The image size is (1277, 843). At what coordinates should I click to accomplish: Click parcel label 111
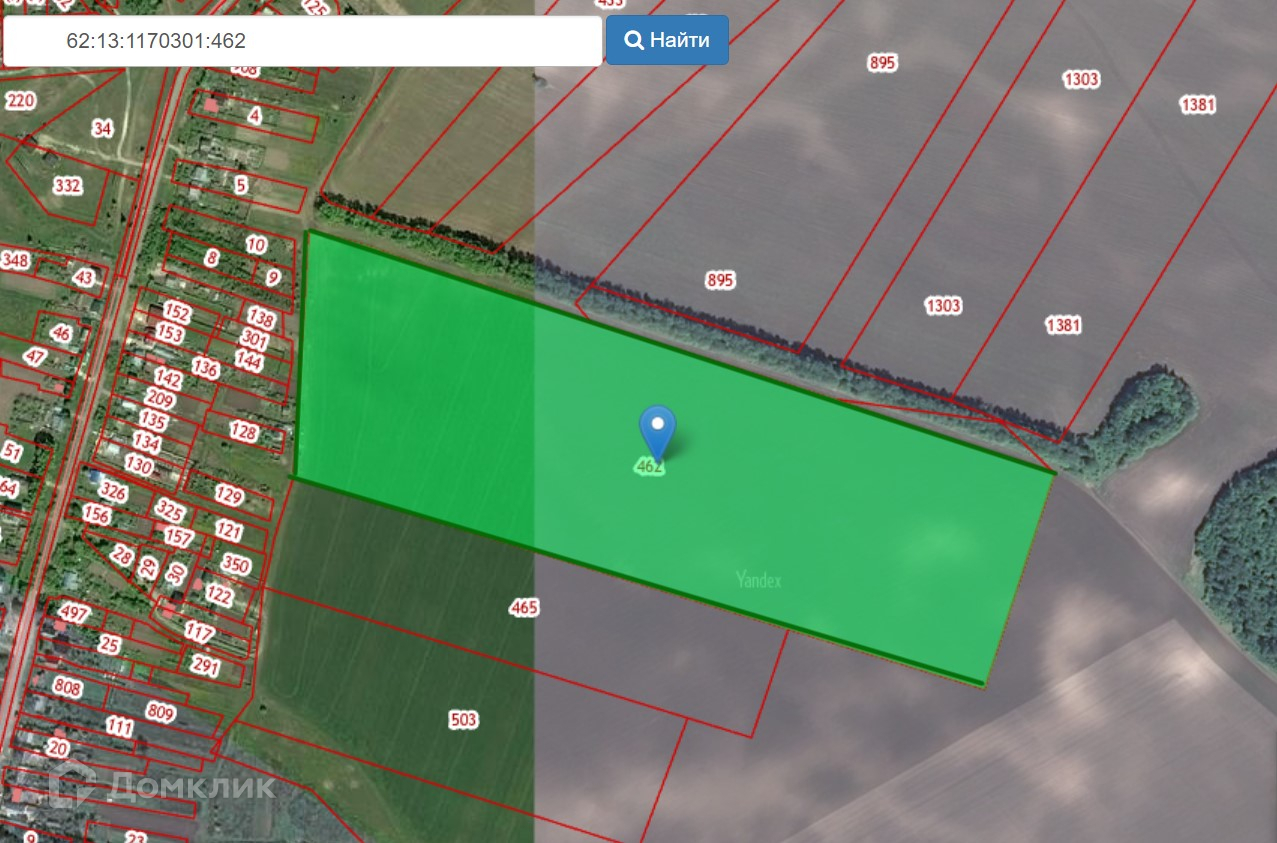[x=119, y=726]
